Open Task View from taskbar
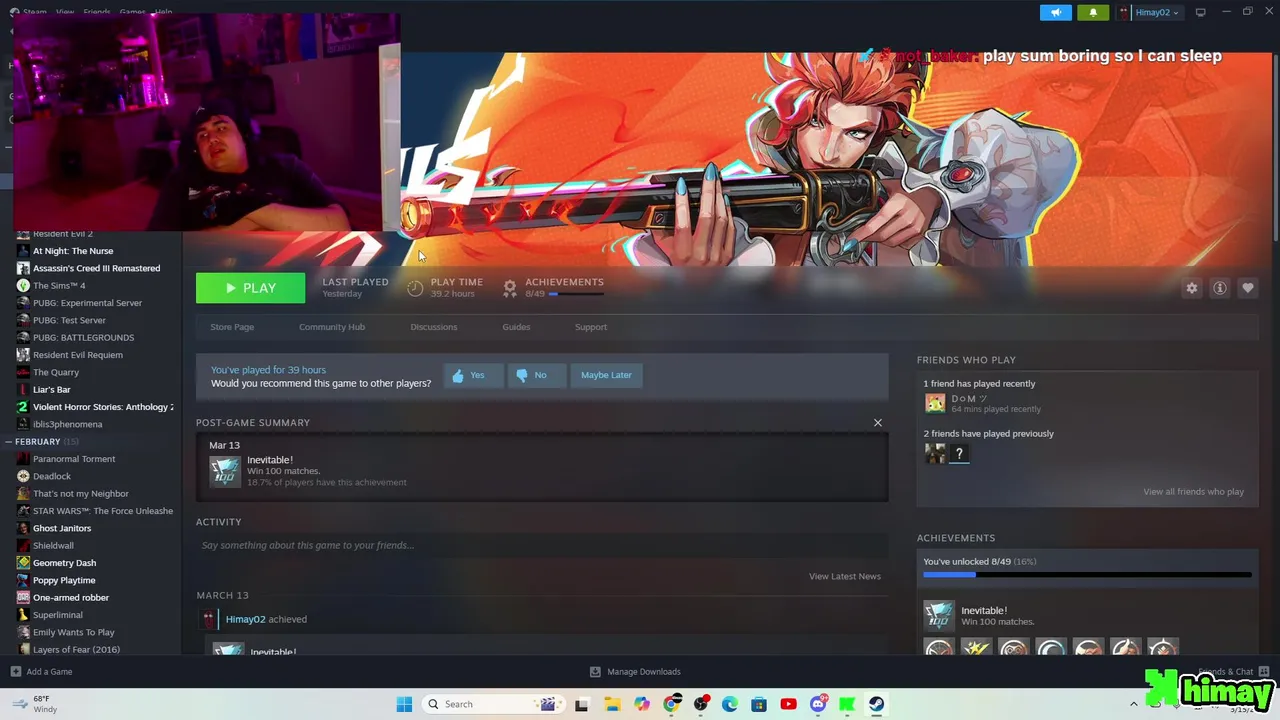The height and width of the screenshot is (720, 1280). click(582, 704)
